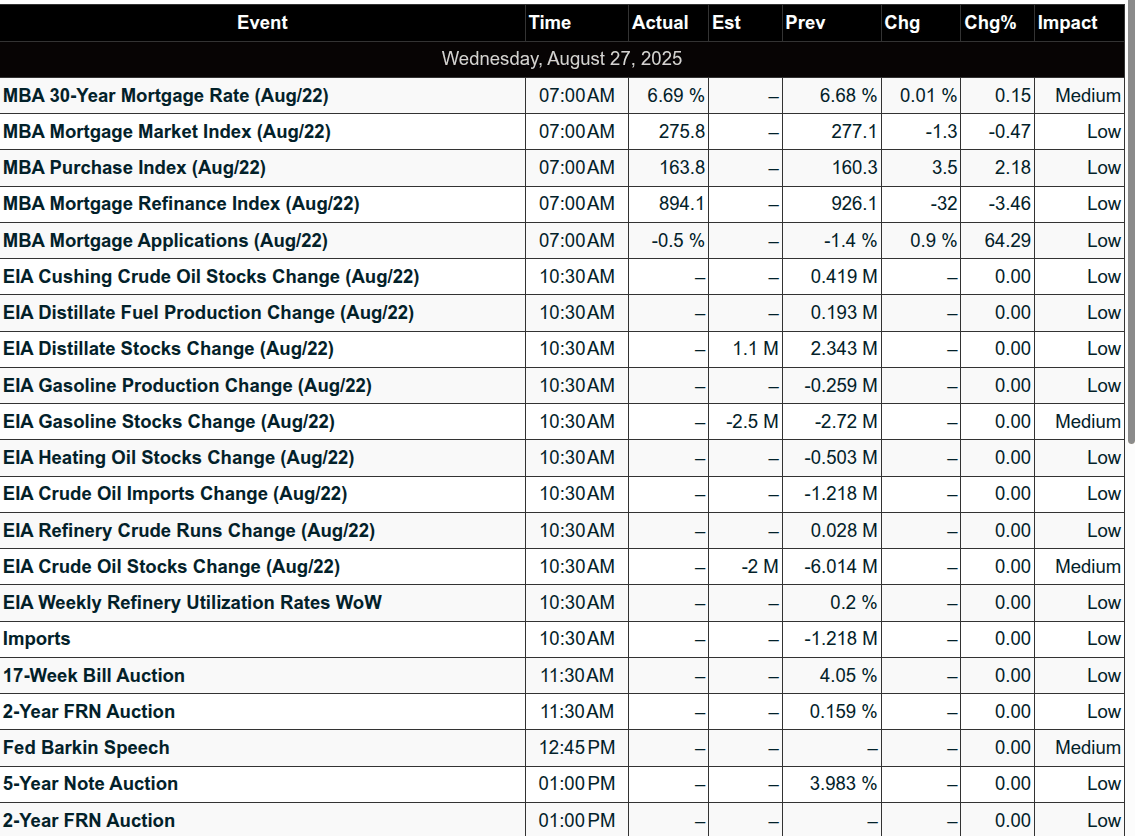This screenshot has width=1135, height=836.
Task: Click the -2.5 M estimate value
Action: (752, 421)
